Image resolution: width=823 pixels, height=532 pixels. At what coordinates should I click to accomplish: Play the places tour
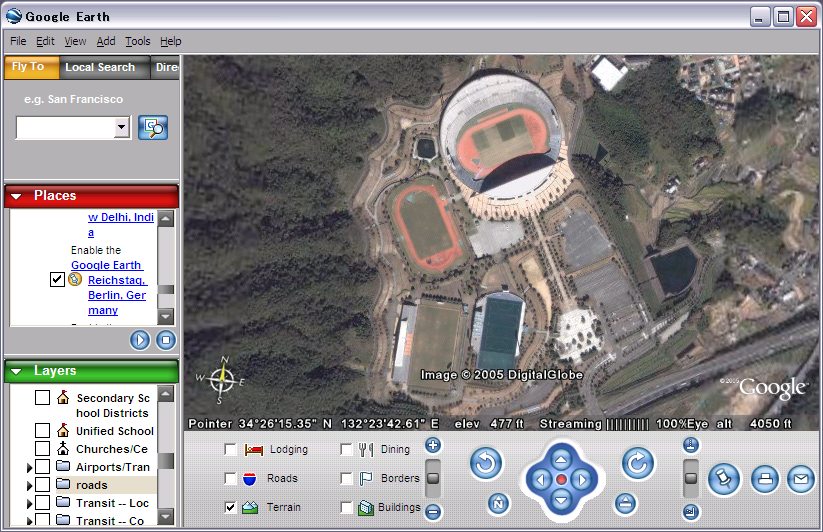click(x=140, y=340)
